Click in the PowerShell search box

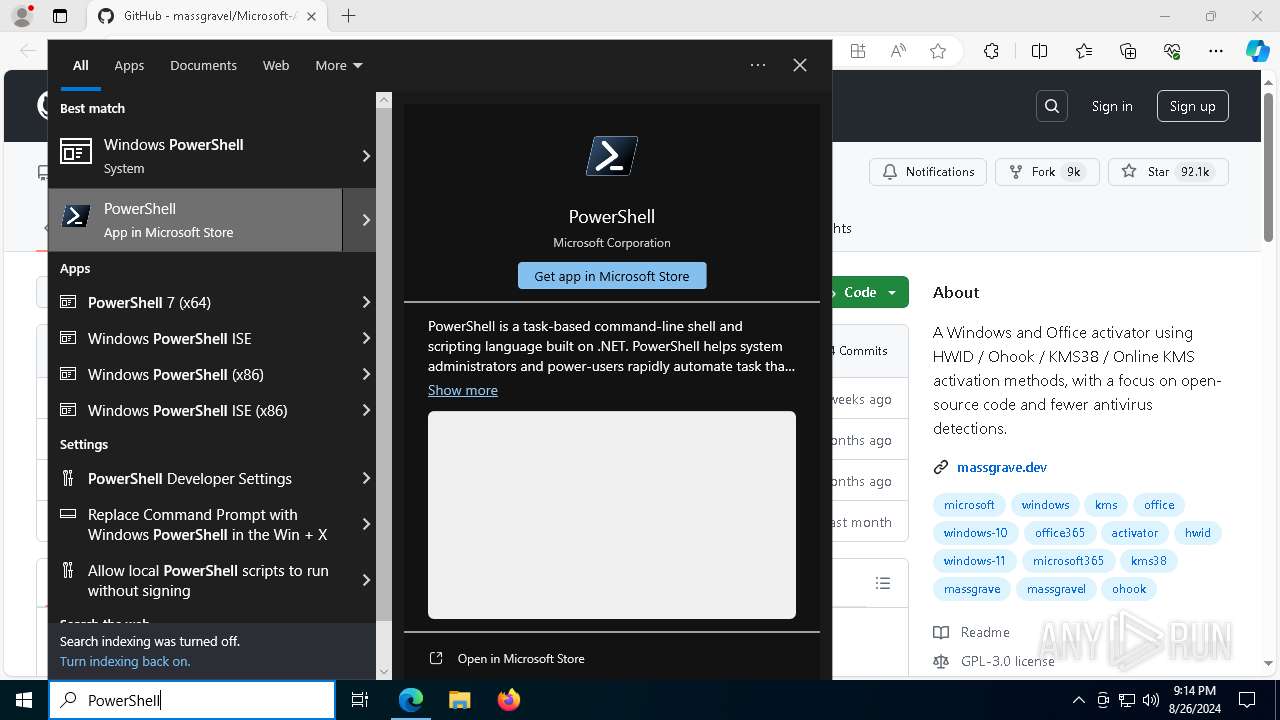(192, 700)
